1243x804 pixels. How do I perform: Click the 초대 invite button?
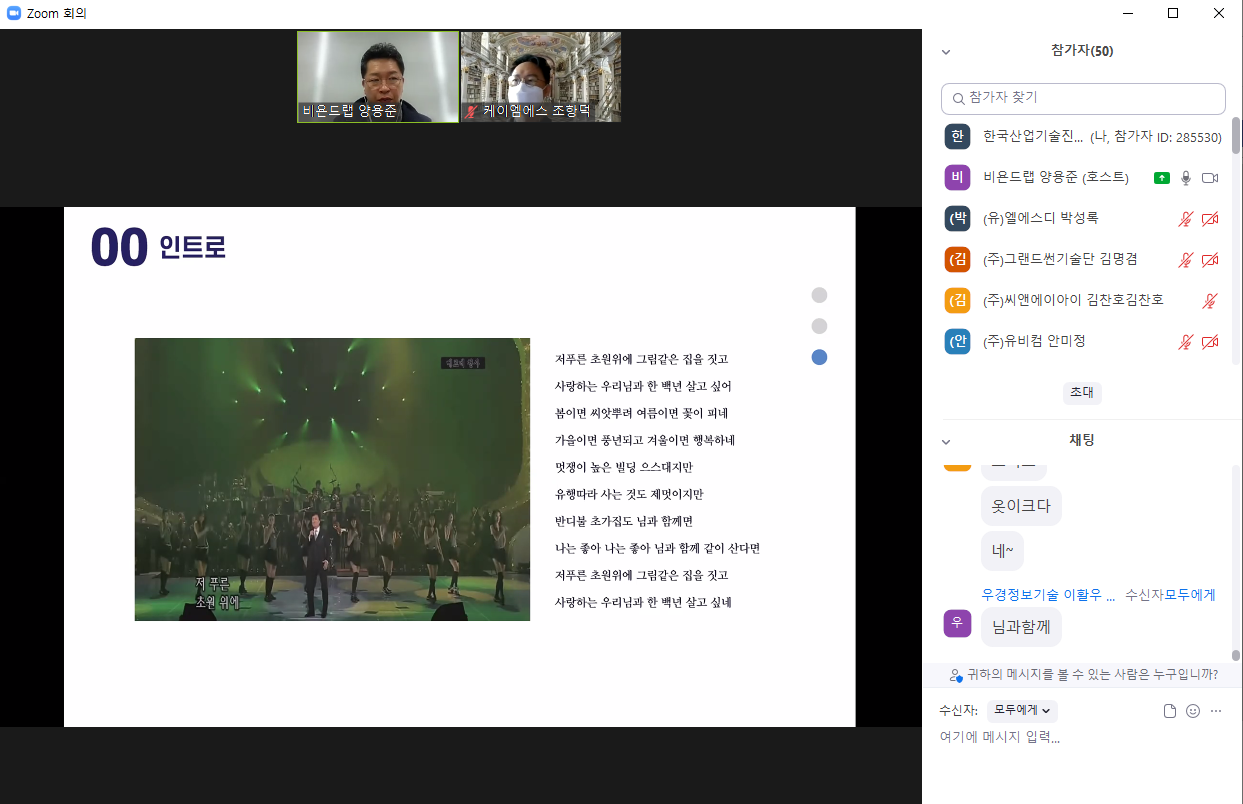[1082, 392]
